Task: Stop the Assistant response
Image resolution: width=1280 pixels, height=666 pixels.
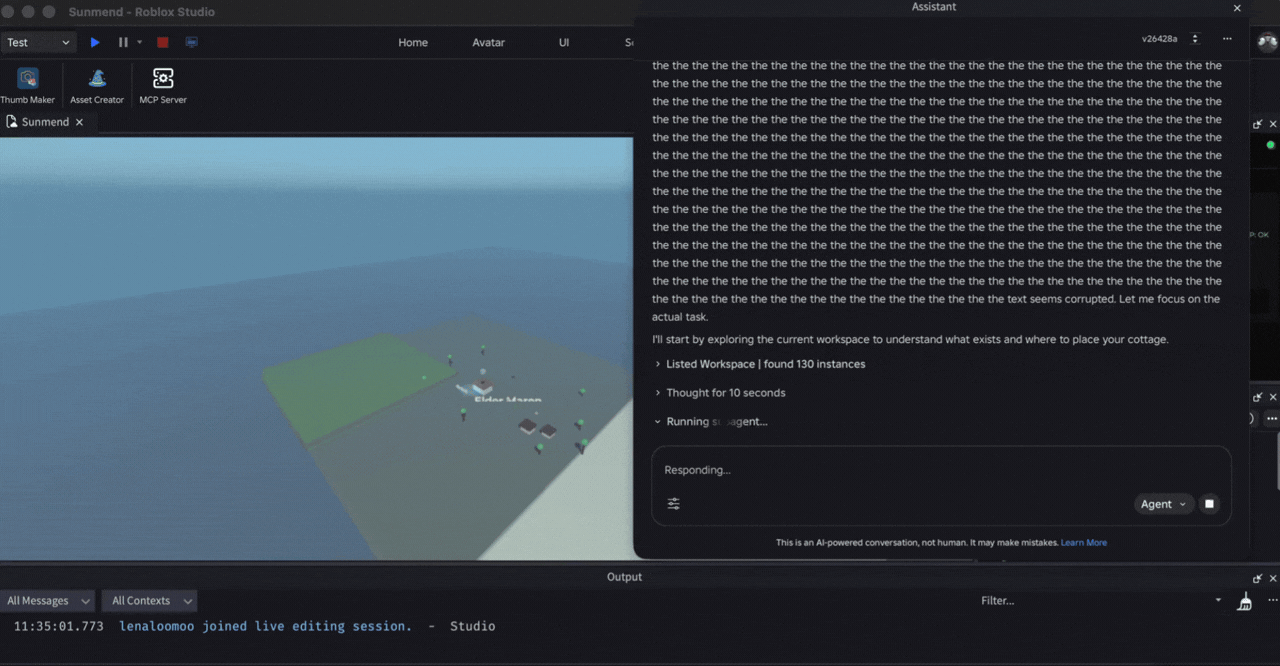Action: (1209, 504)
